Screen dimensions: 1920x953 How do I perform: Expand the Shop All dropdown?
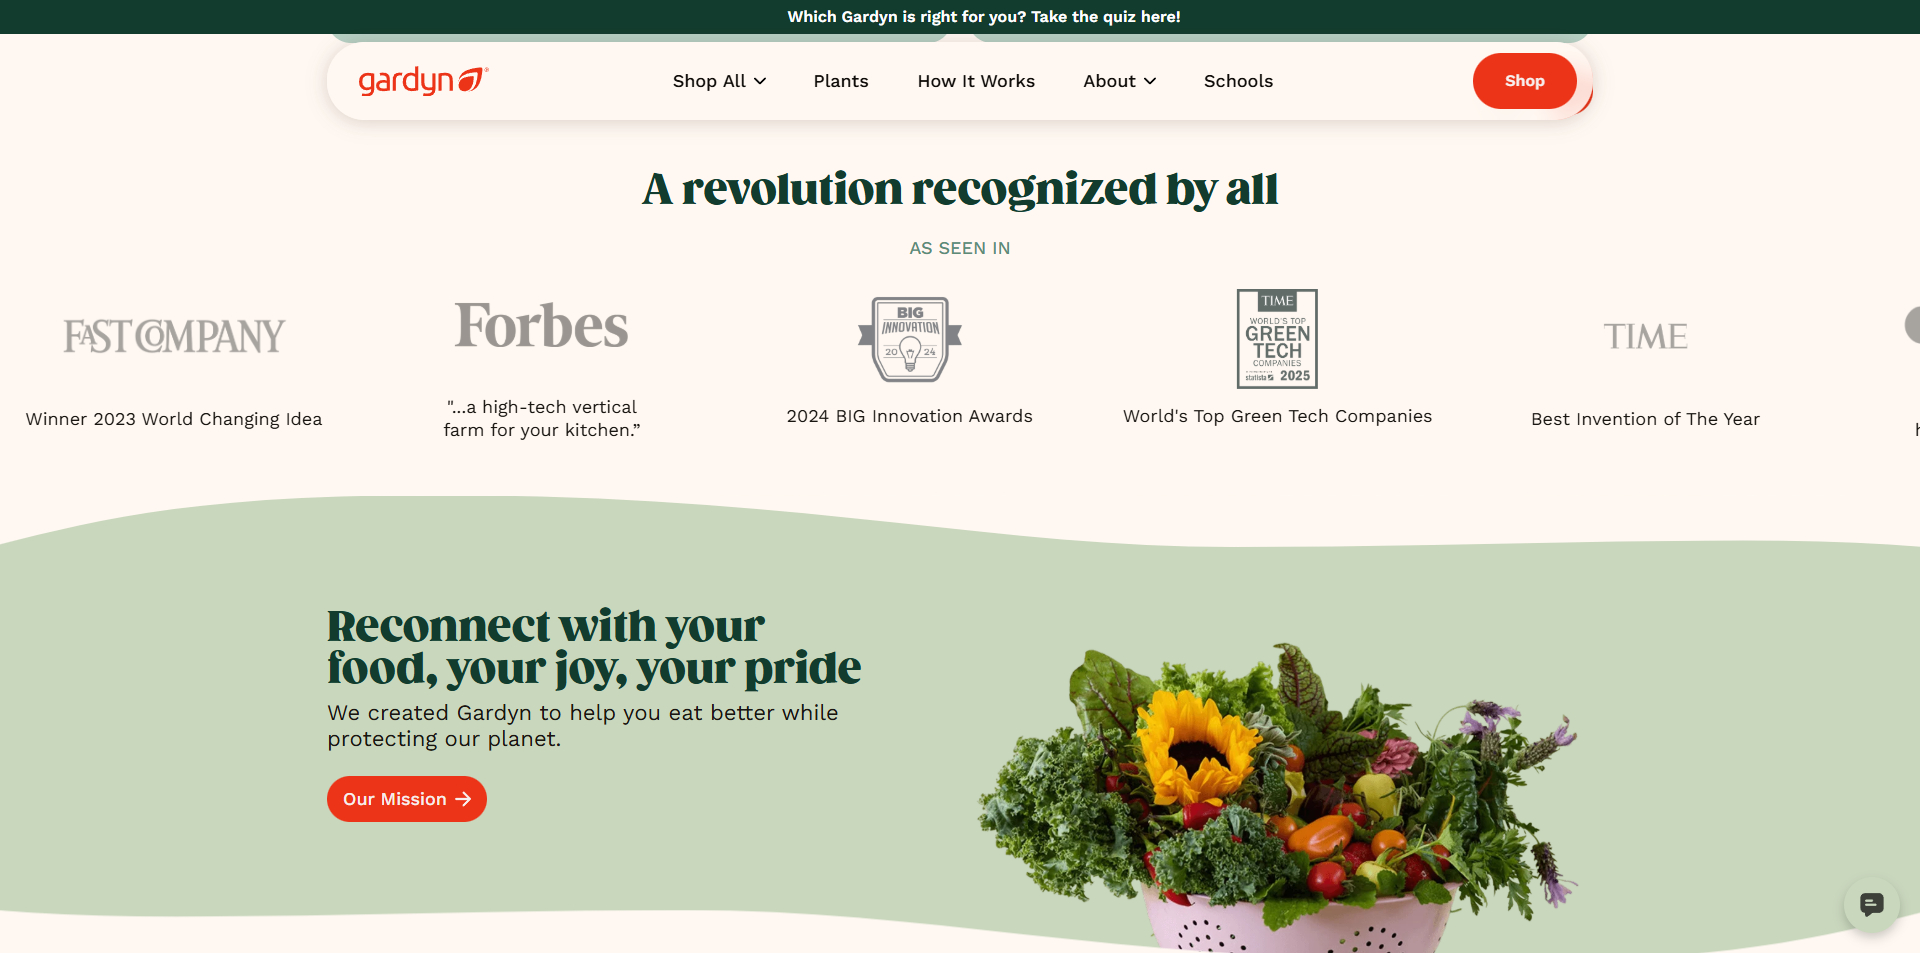pos(719,81)
